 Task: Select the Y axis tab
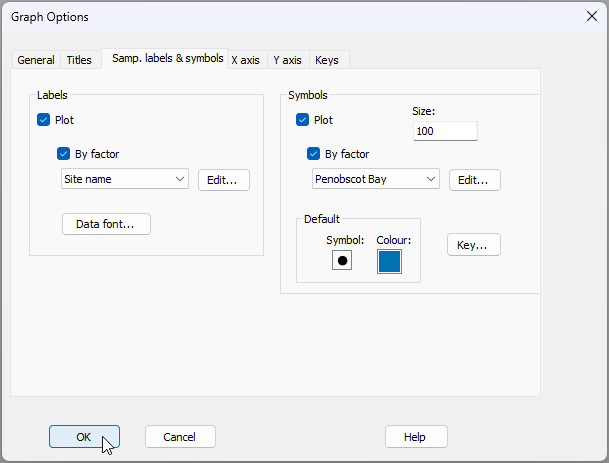tap(287, 60)
